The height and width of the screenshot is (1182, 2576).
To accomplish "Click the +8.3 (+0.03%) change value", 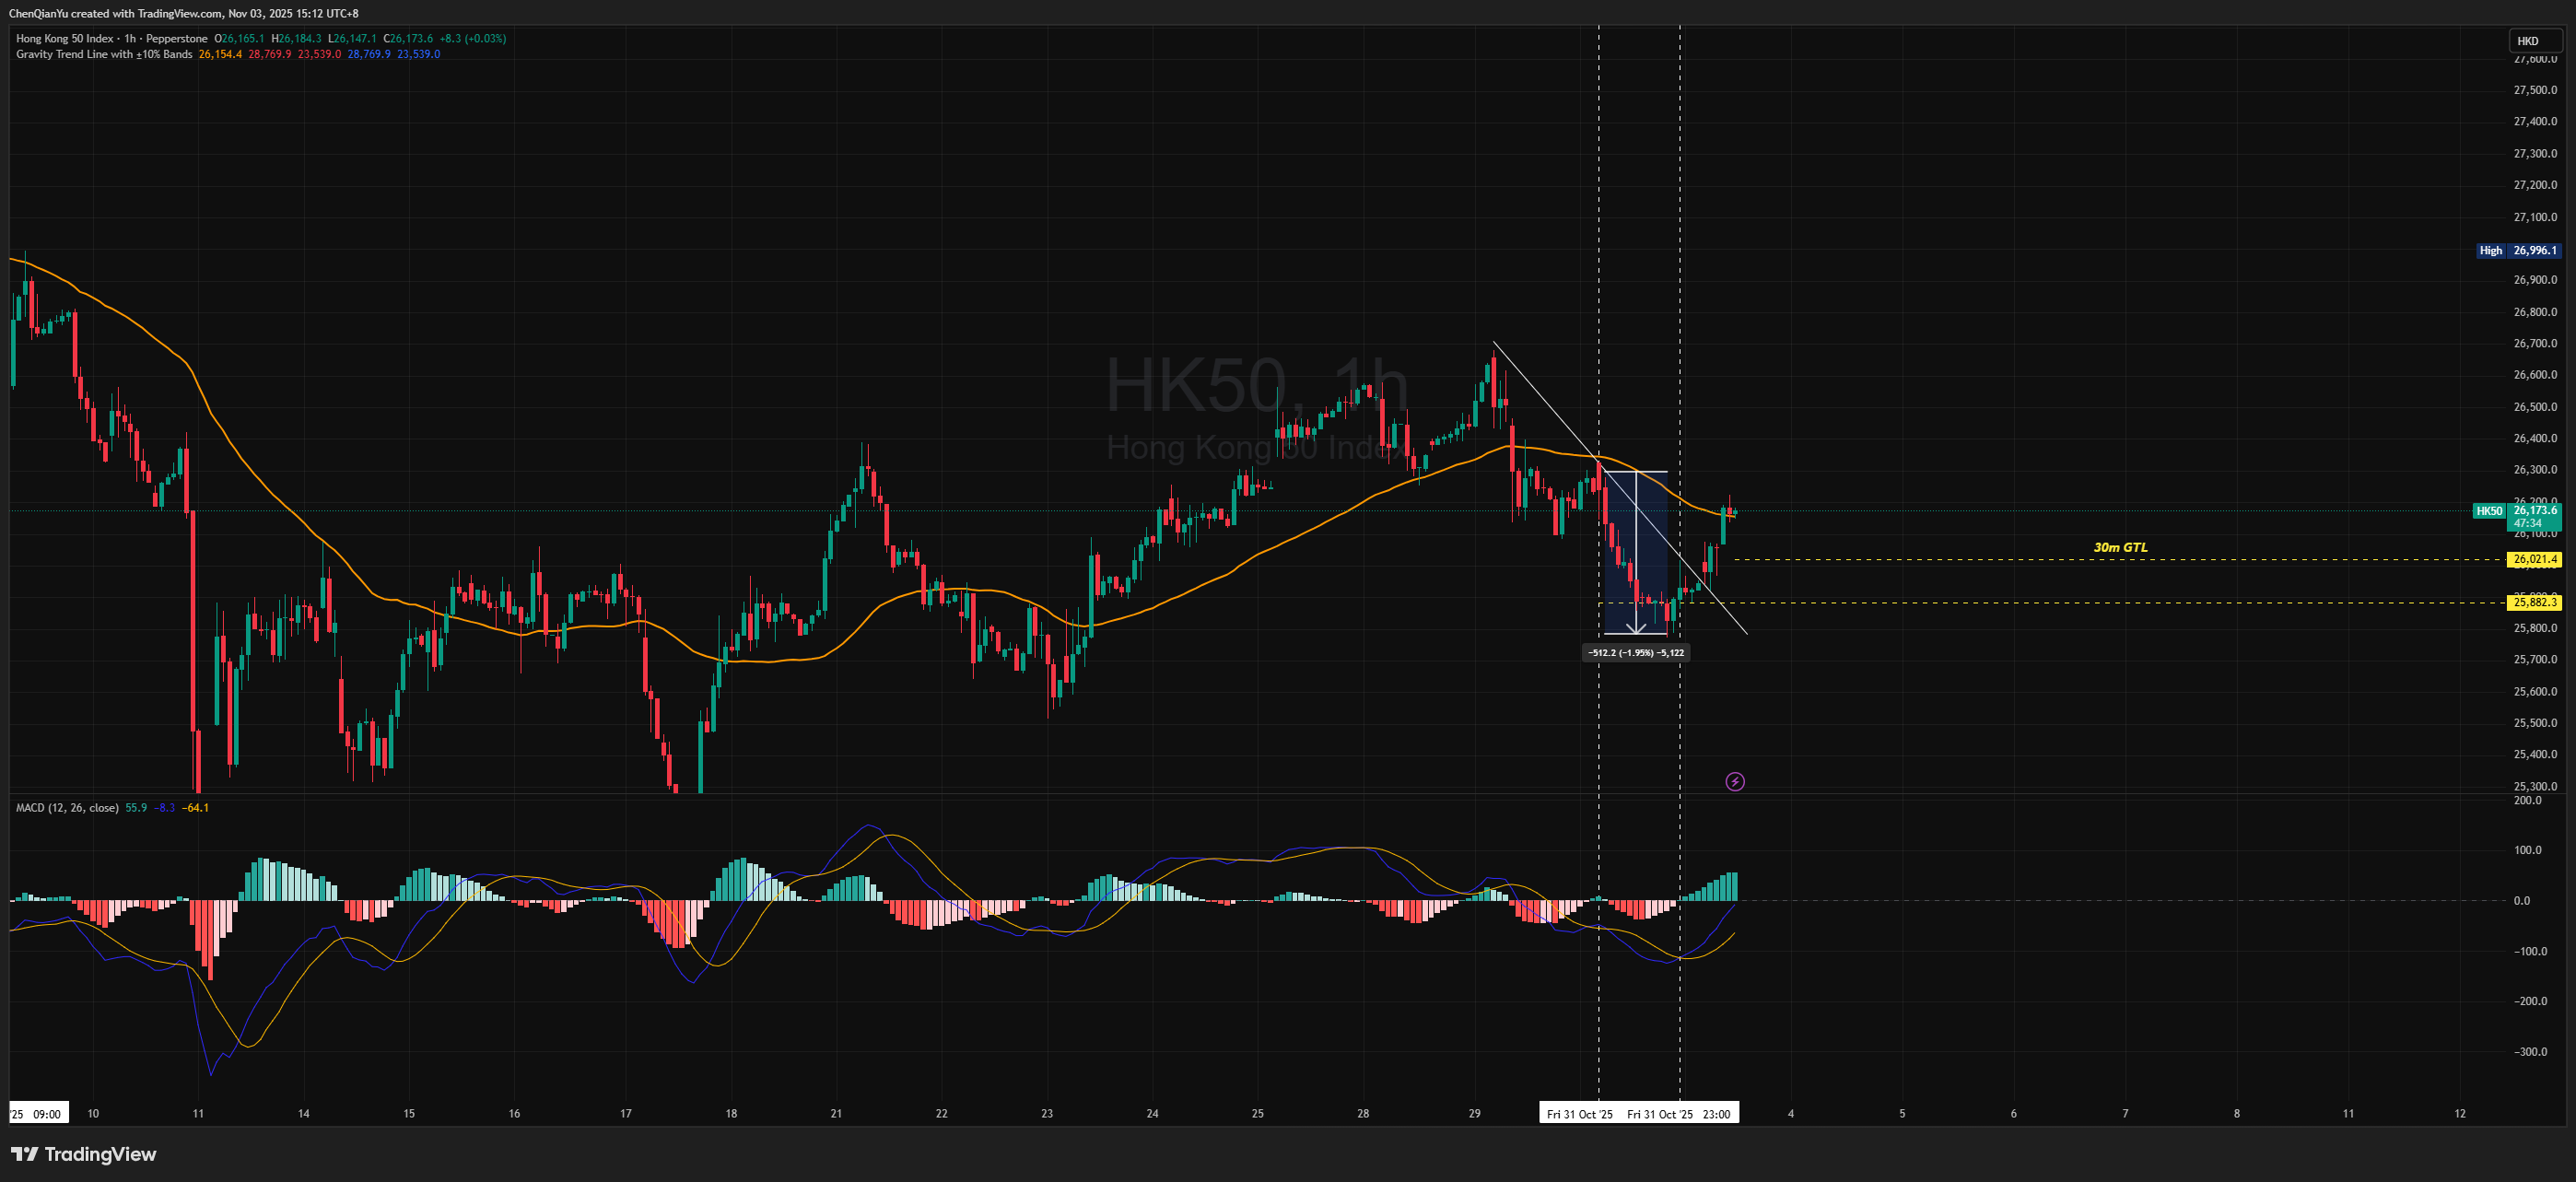I will [x=473, y=38].
